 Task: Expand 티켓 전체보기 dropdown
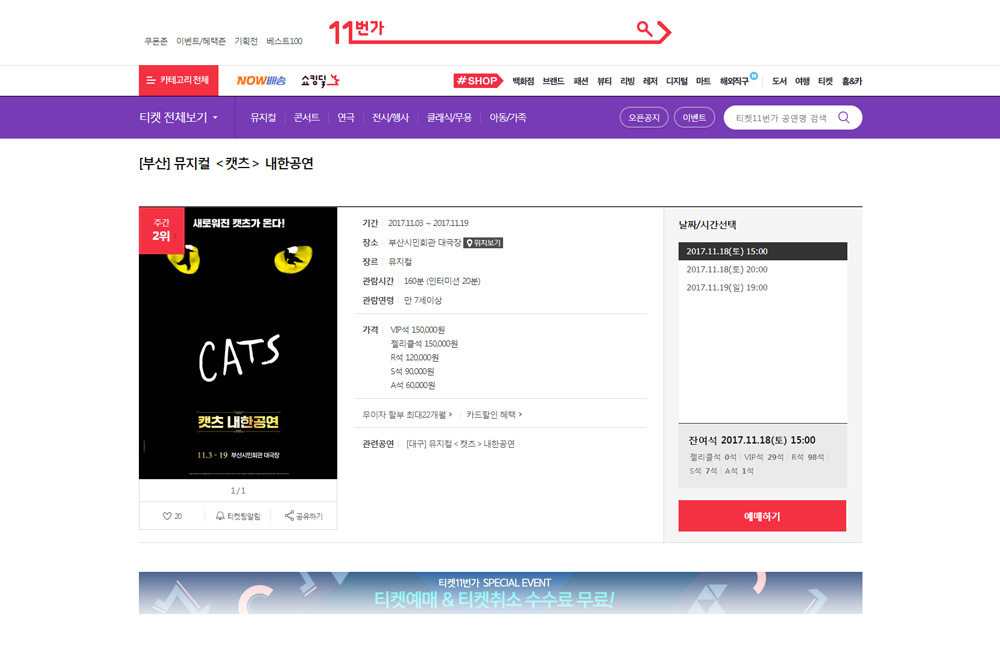(179, 117)
